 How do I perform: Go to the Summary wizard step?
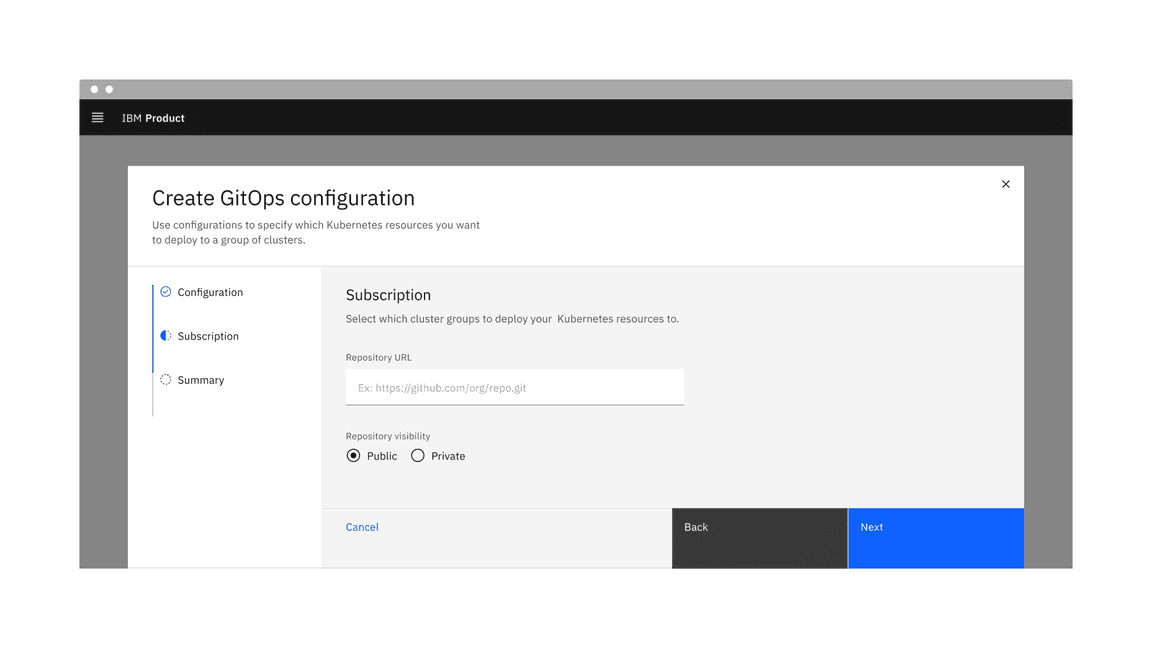pyautogui.click(x=200, y=379)
